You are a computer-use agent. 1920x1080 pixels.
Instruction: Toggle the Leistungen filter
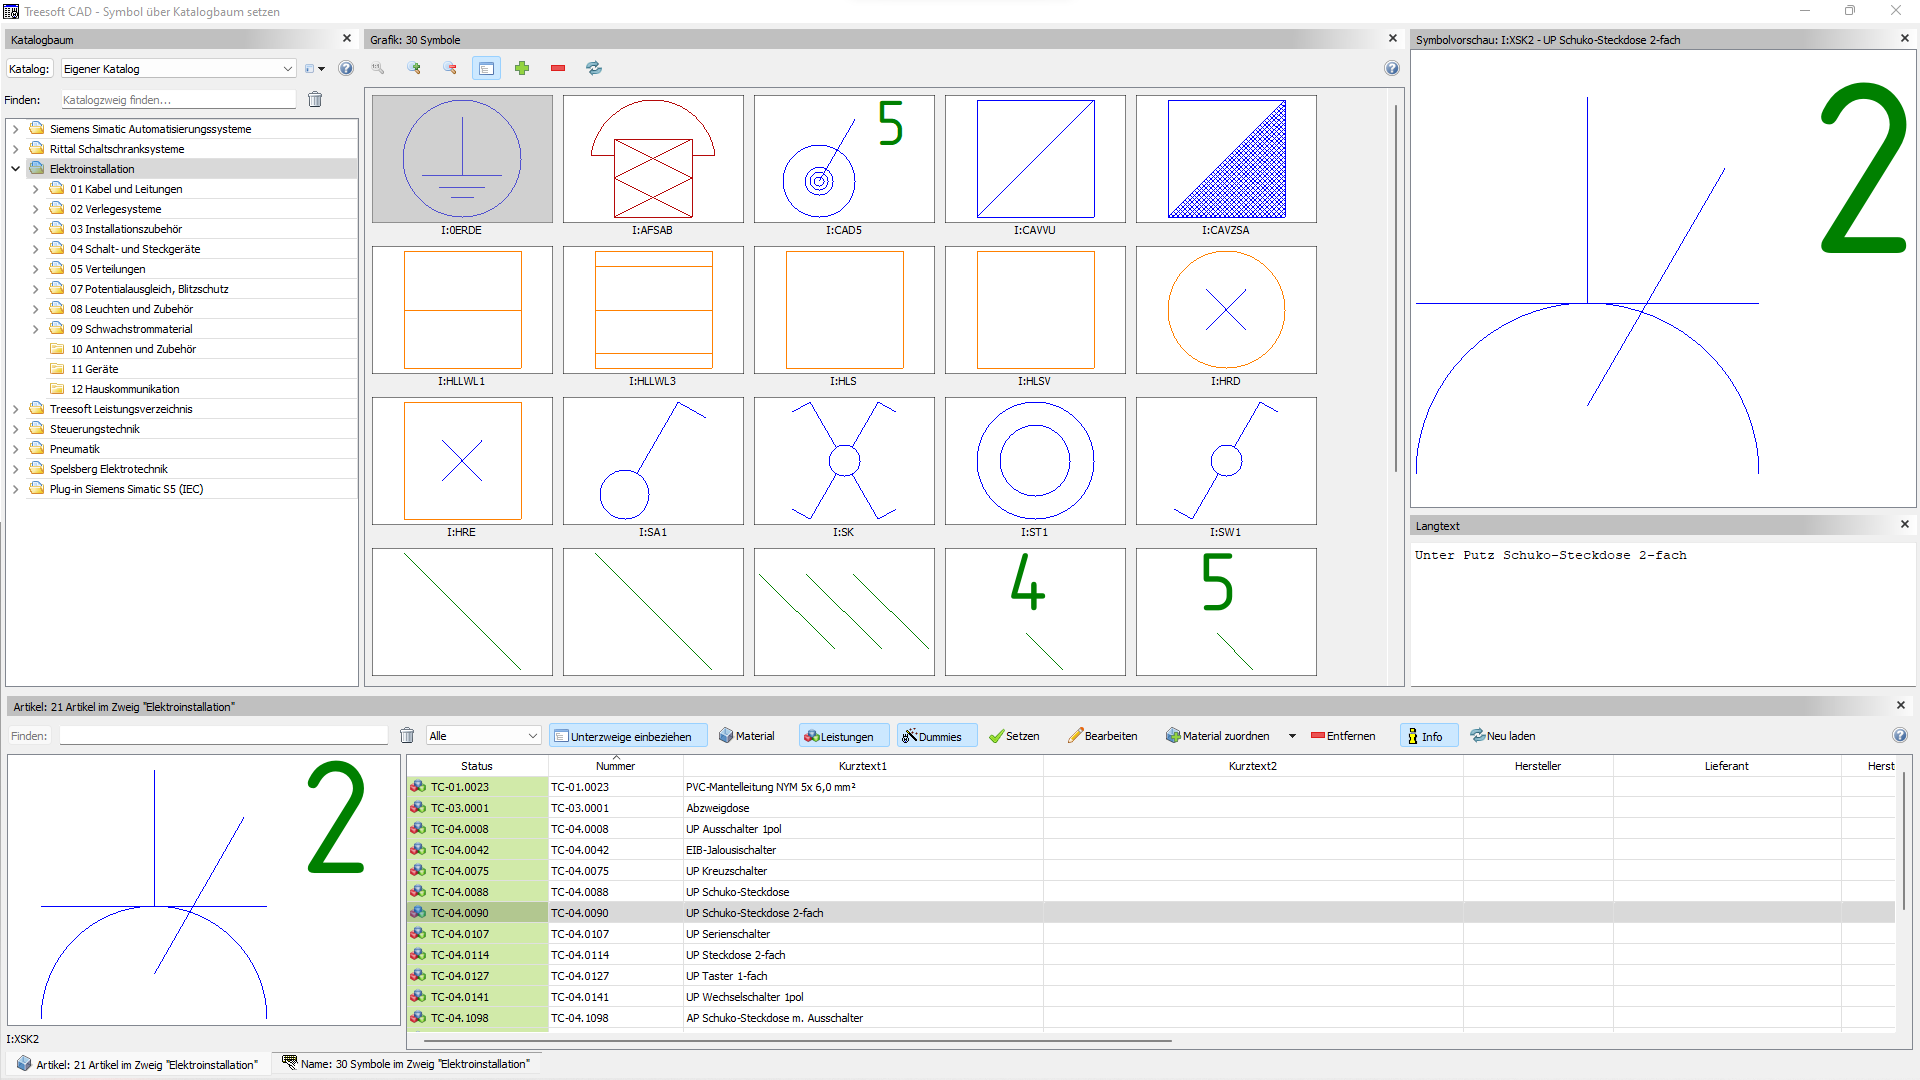(840, 736)
